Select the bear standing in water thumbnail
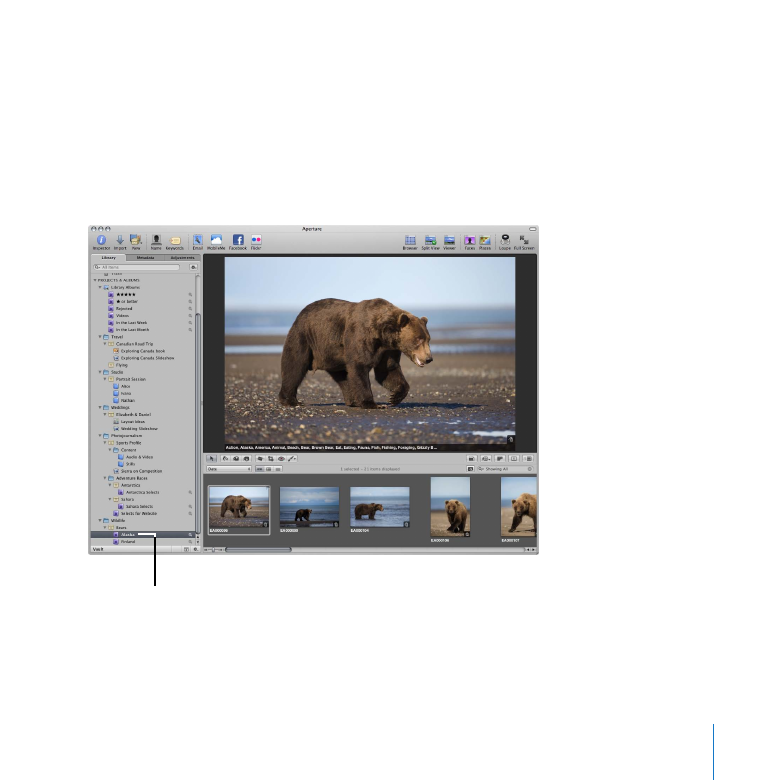 380,507
